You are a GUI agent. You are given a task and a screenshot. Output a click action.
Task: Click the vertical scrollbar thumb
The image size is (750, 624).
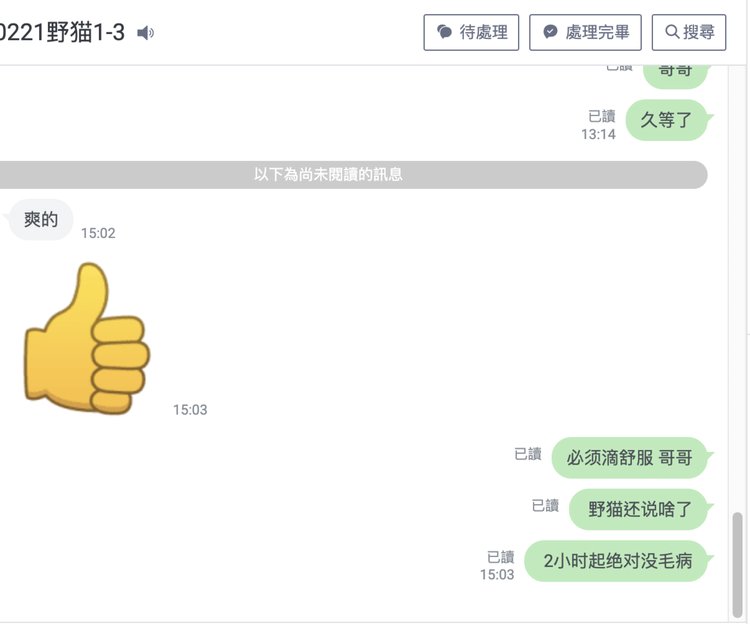(x=737, y=565)
